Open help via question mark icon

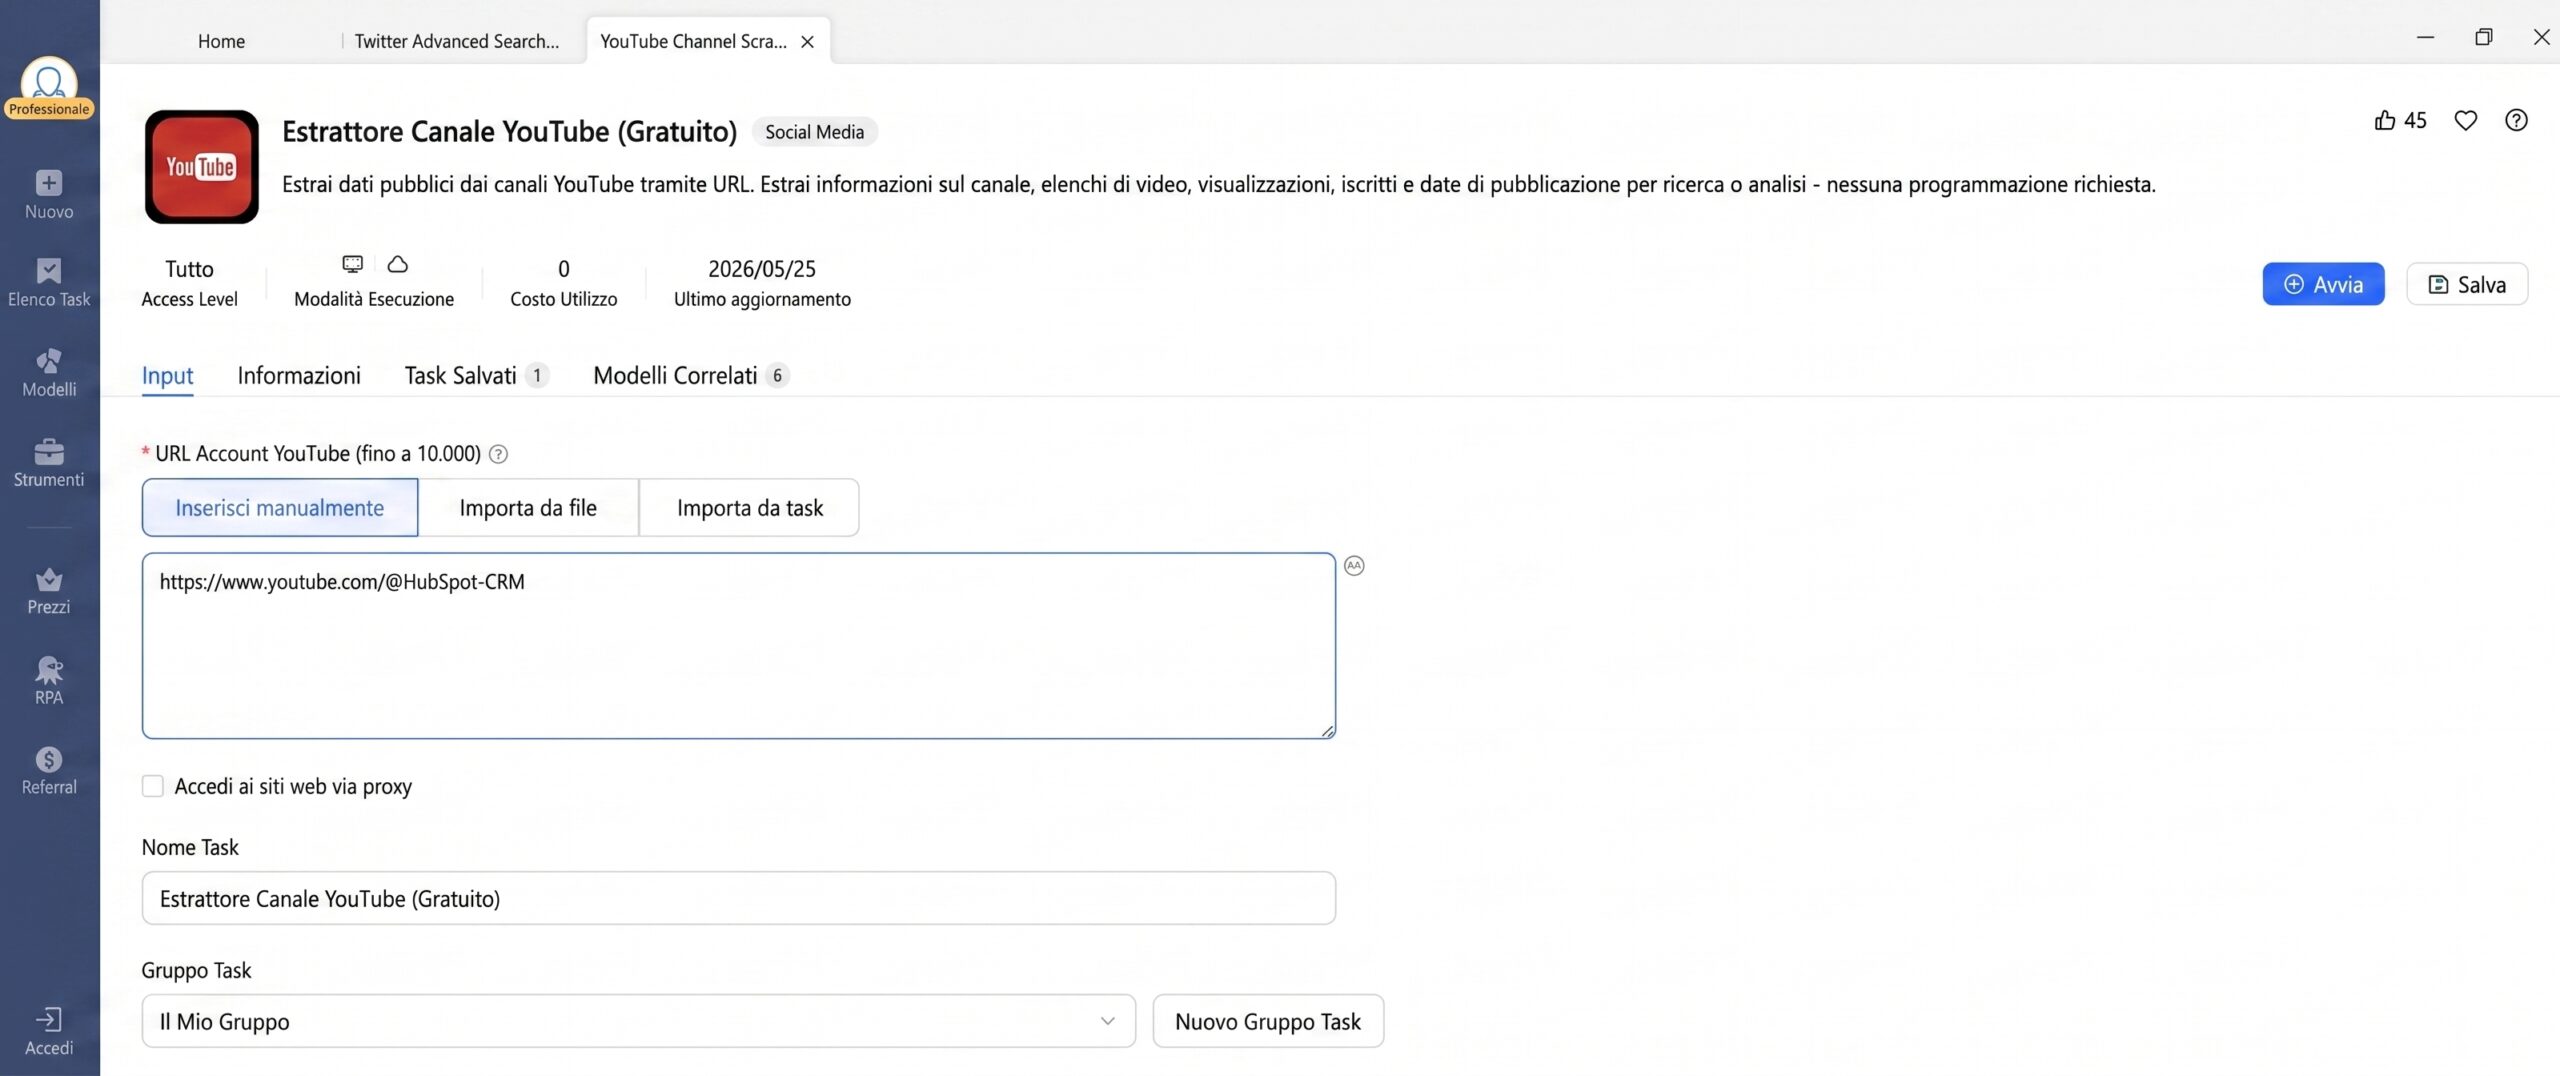coord(2517,121)
